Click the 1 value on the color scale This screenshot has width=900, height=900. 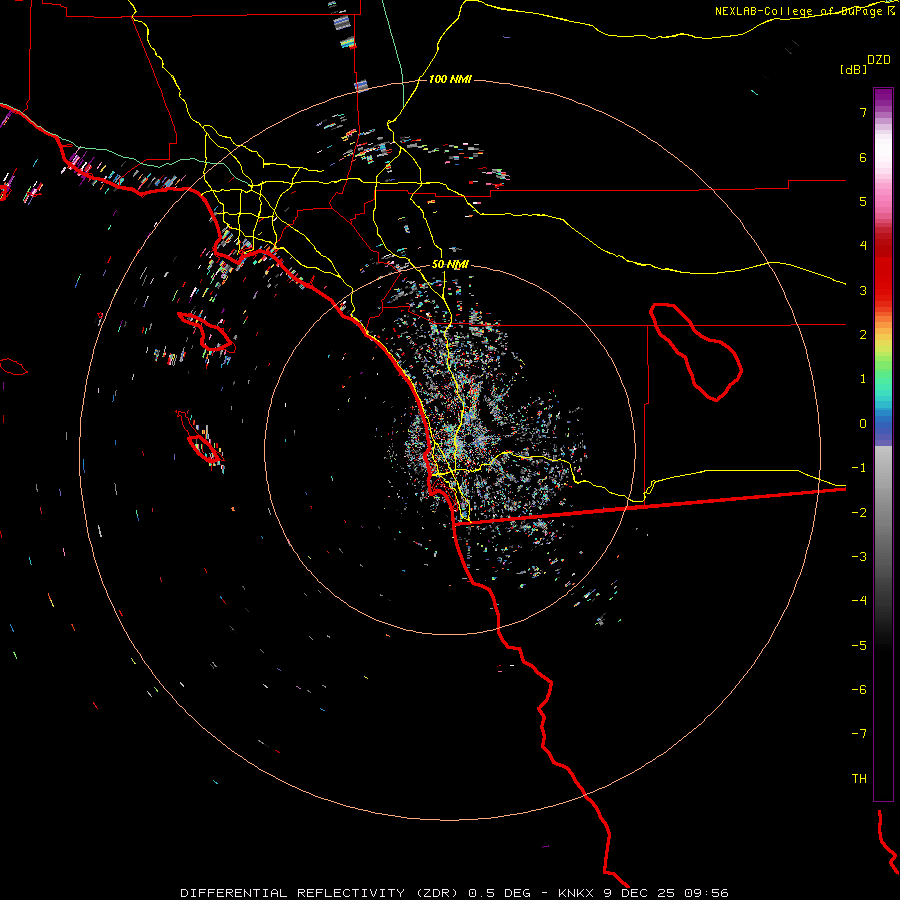863,379
